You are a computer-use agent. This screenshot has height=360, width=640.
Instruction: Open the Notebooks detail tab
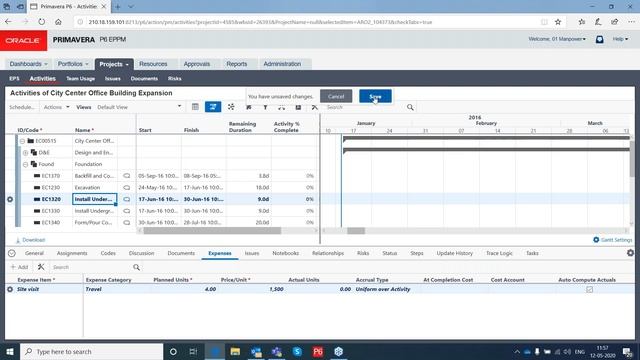[x=285, y=253]
